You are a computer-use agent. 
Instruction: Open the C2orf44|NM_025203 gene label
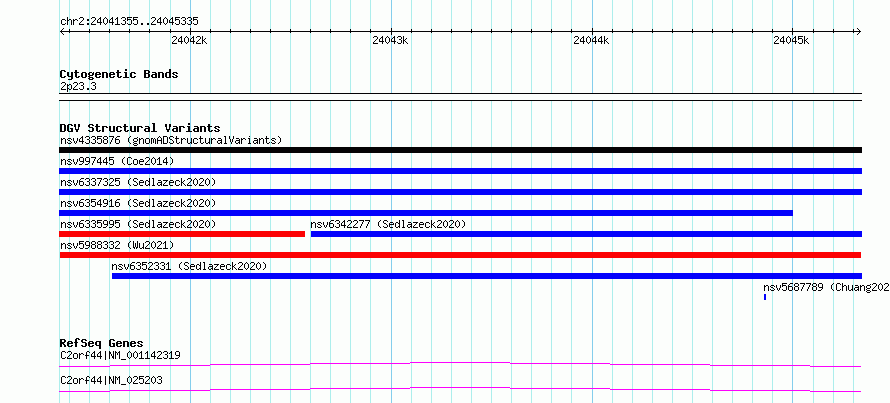[x=111, y=380]
